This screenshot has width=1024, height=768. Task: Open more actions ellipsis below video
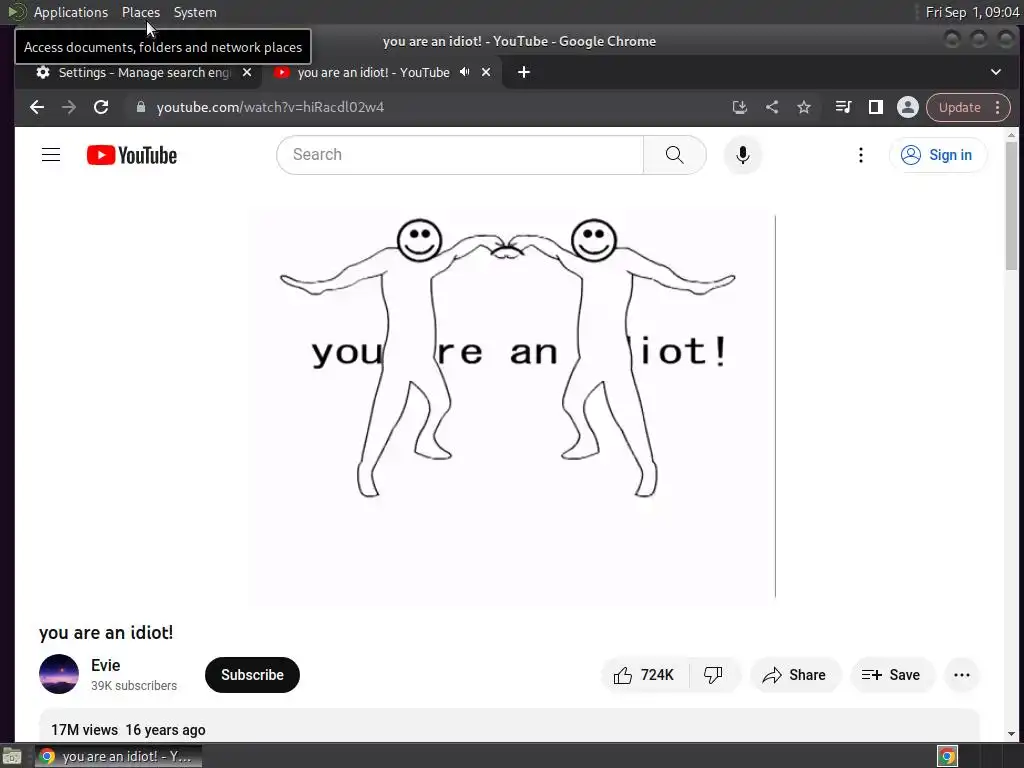point(962,675)
